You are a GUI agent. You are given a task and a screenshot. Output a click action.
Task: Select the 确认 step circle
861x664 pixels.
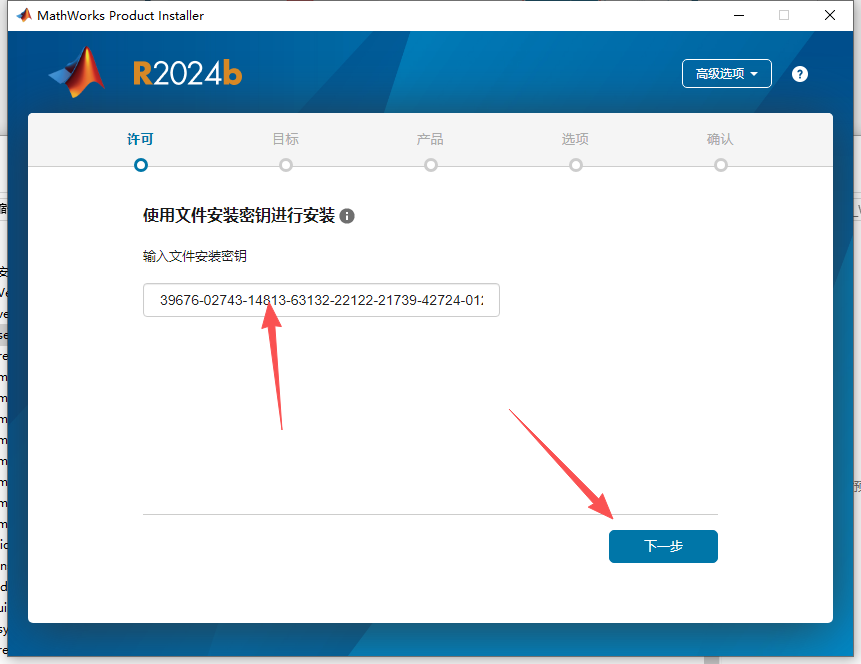pyautogui.click(x=720, y=165)
